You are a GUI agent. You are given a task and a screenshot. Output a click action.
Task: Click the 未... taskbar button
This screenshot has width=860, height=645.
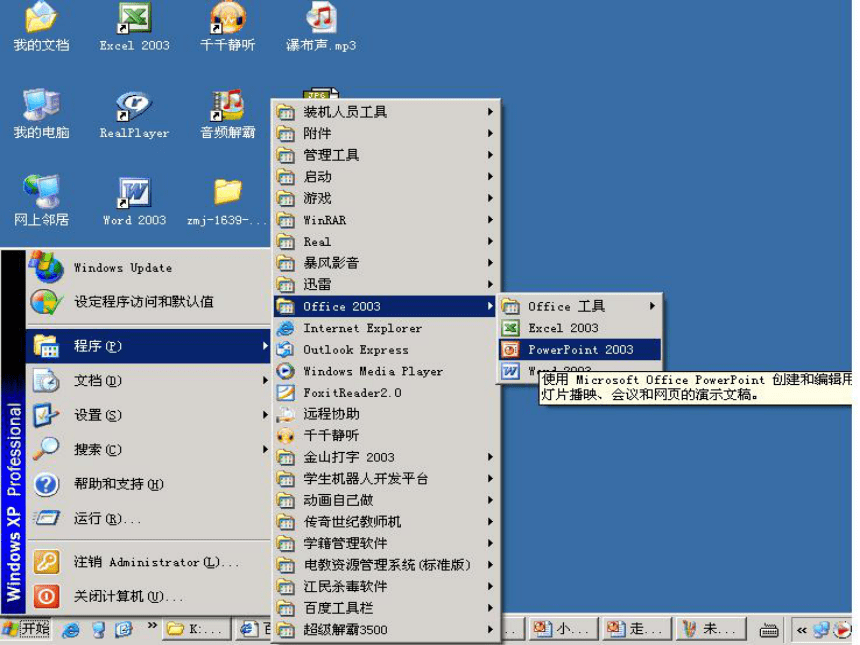(x=711, y=629)
